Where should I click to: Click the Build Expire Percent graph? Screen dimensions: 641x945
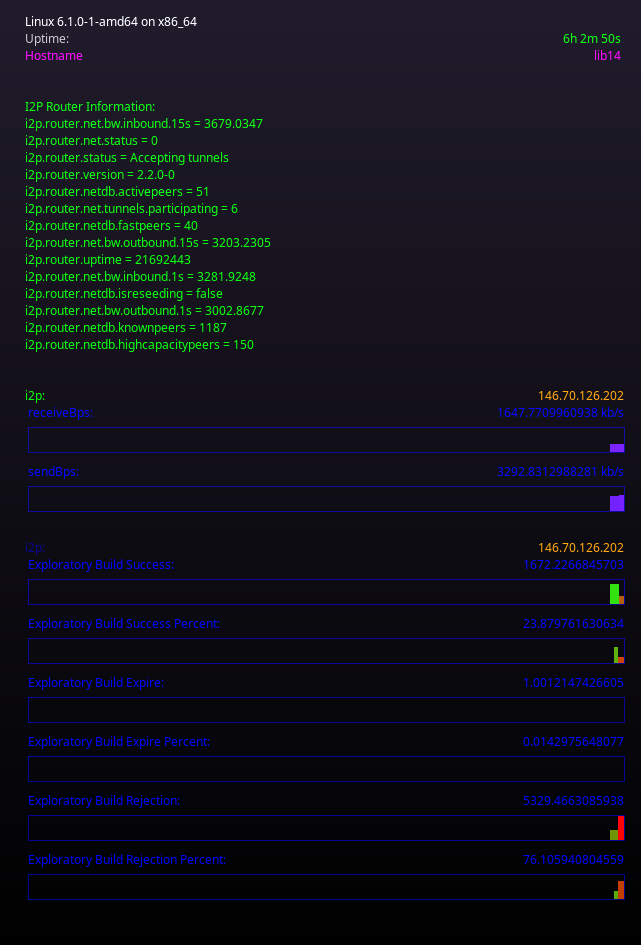(x=326, y=769)
